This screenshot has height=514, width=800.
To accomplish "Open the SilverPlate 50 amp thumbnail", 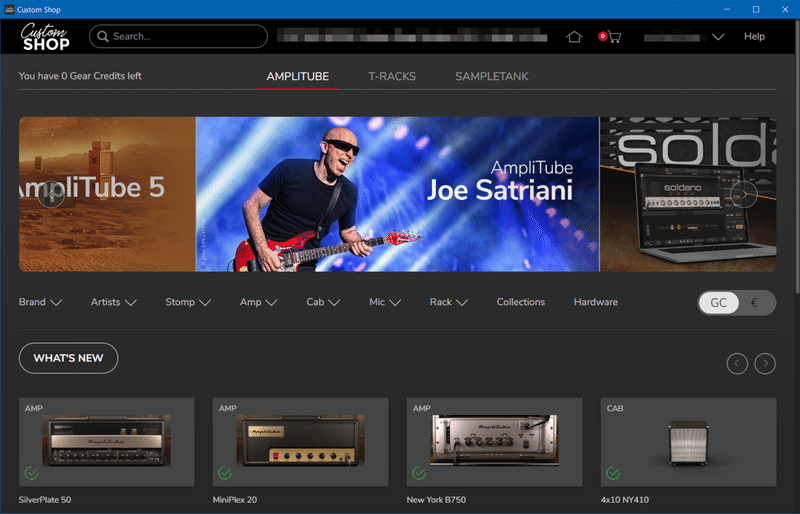I will tap(106, 442).
